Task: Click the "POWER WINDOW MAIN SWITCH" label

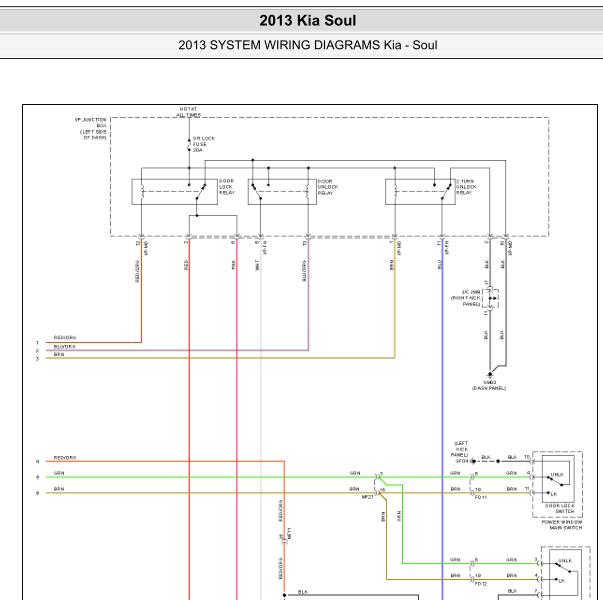Action: [561, 525]
